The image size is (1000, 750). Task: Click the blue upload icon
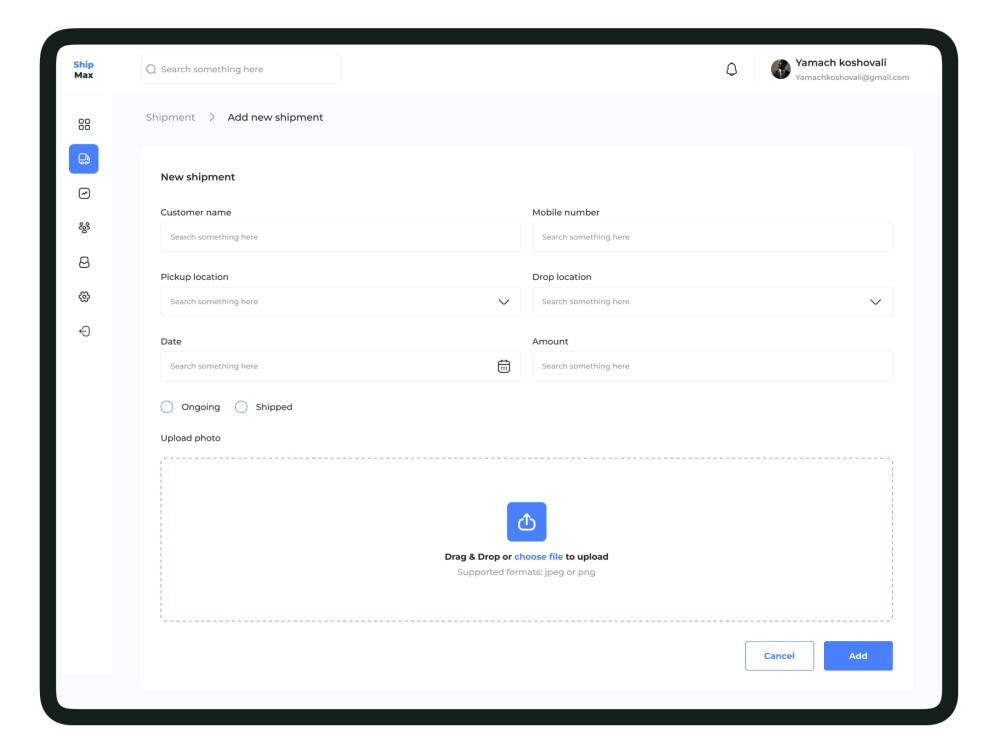tap(526, 522)
